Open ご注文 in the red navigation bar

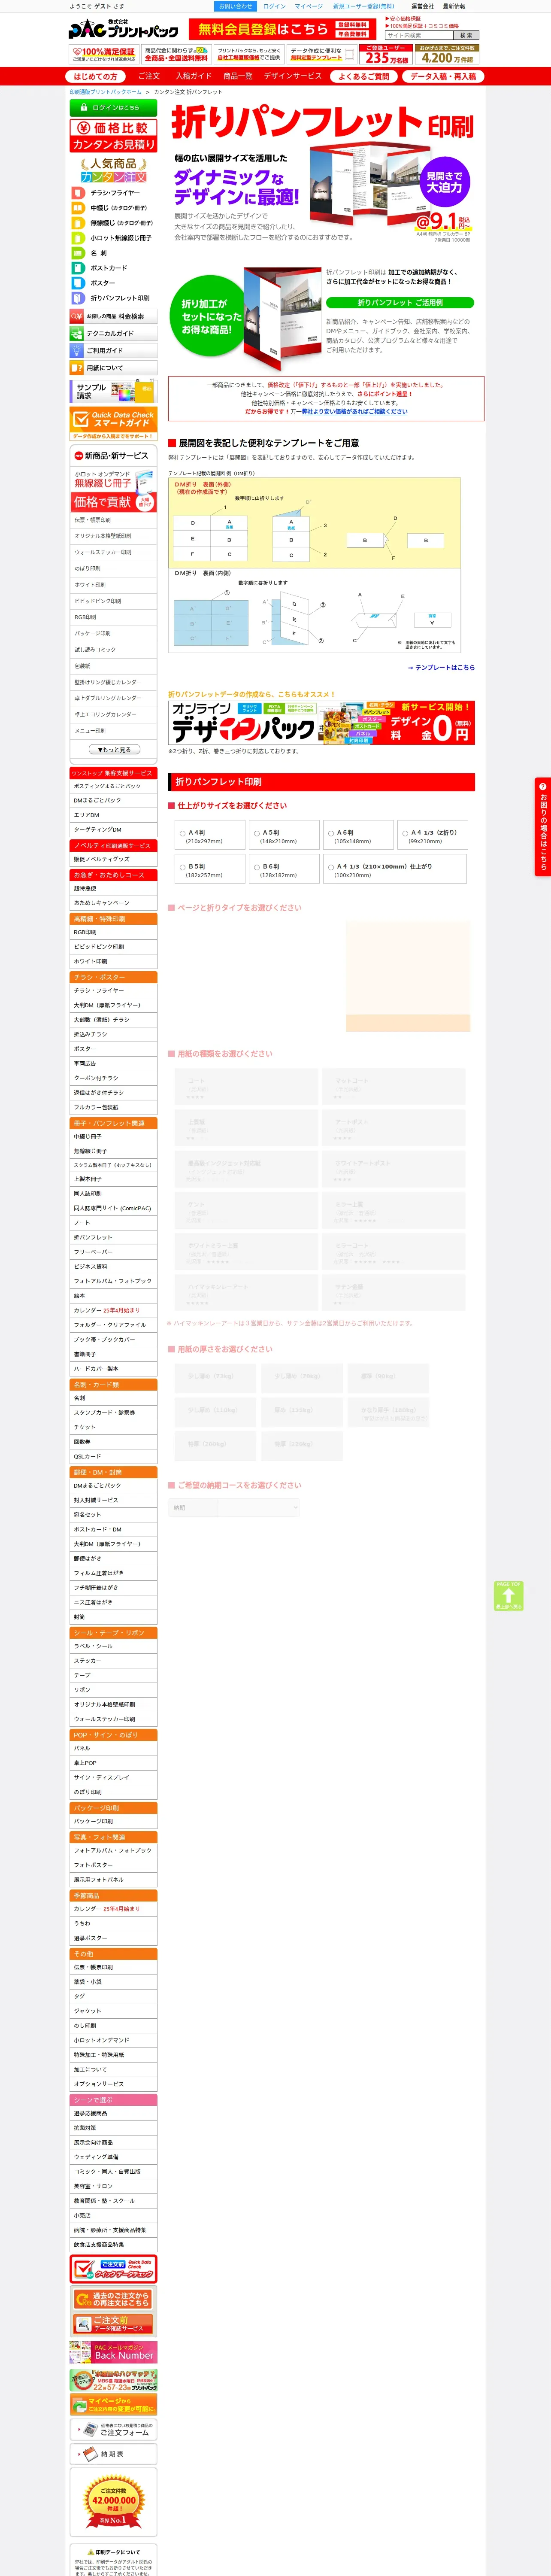pos(149,76)
